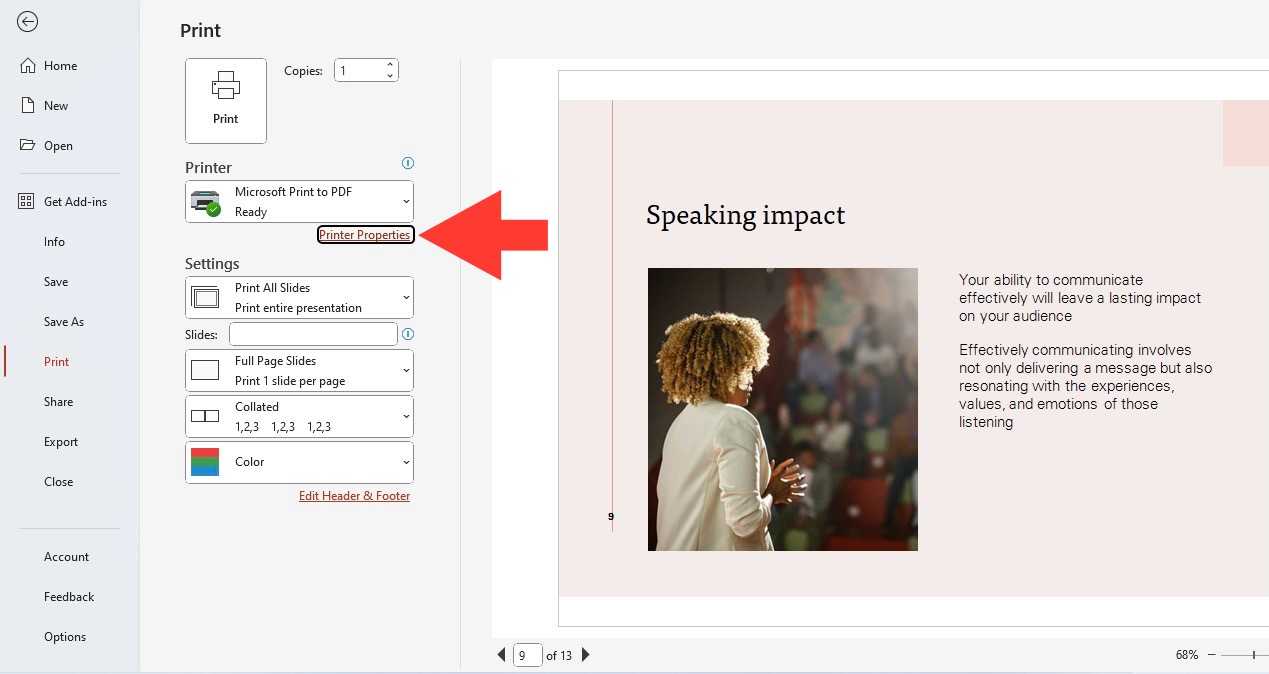Open Printer Properties link
The width and height of the screenshot is (1269, 674).
point(365,235)
